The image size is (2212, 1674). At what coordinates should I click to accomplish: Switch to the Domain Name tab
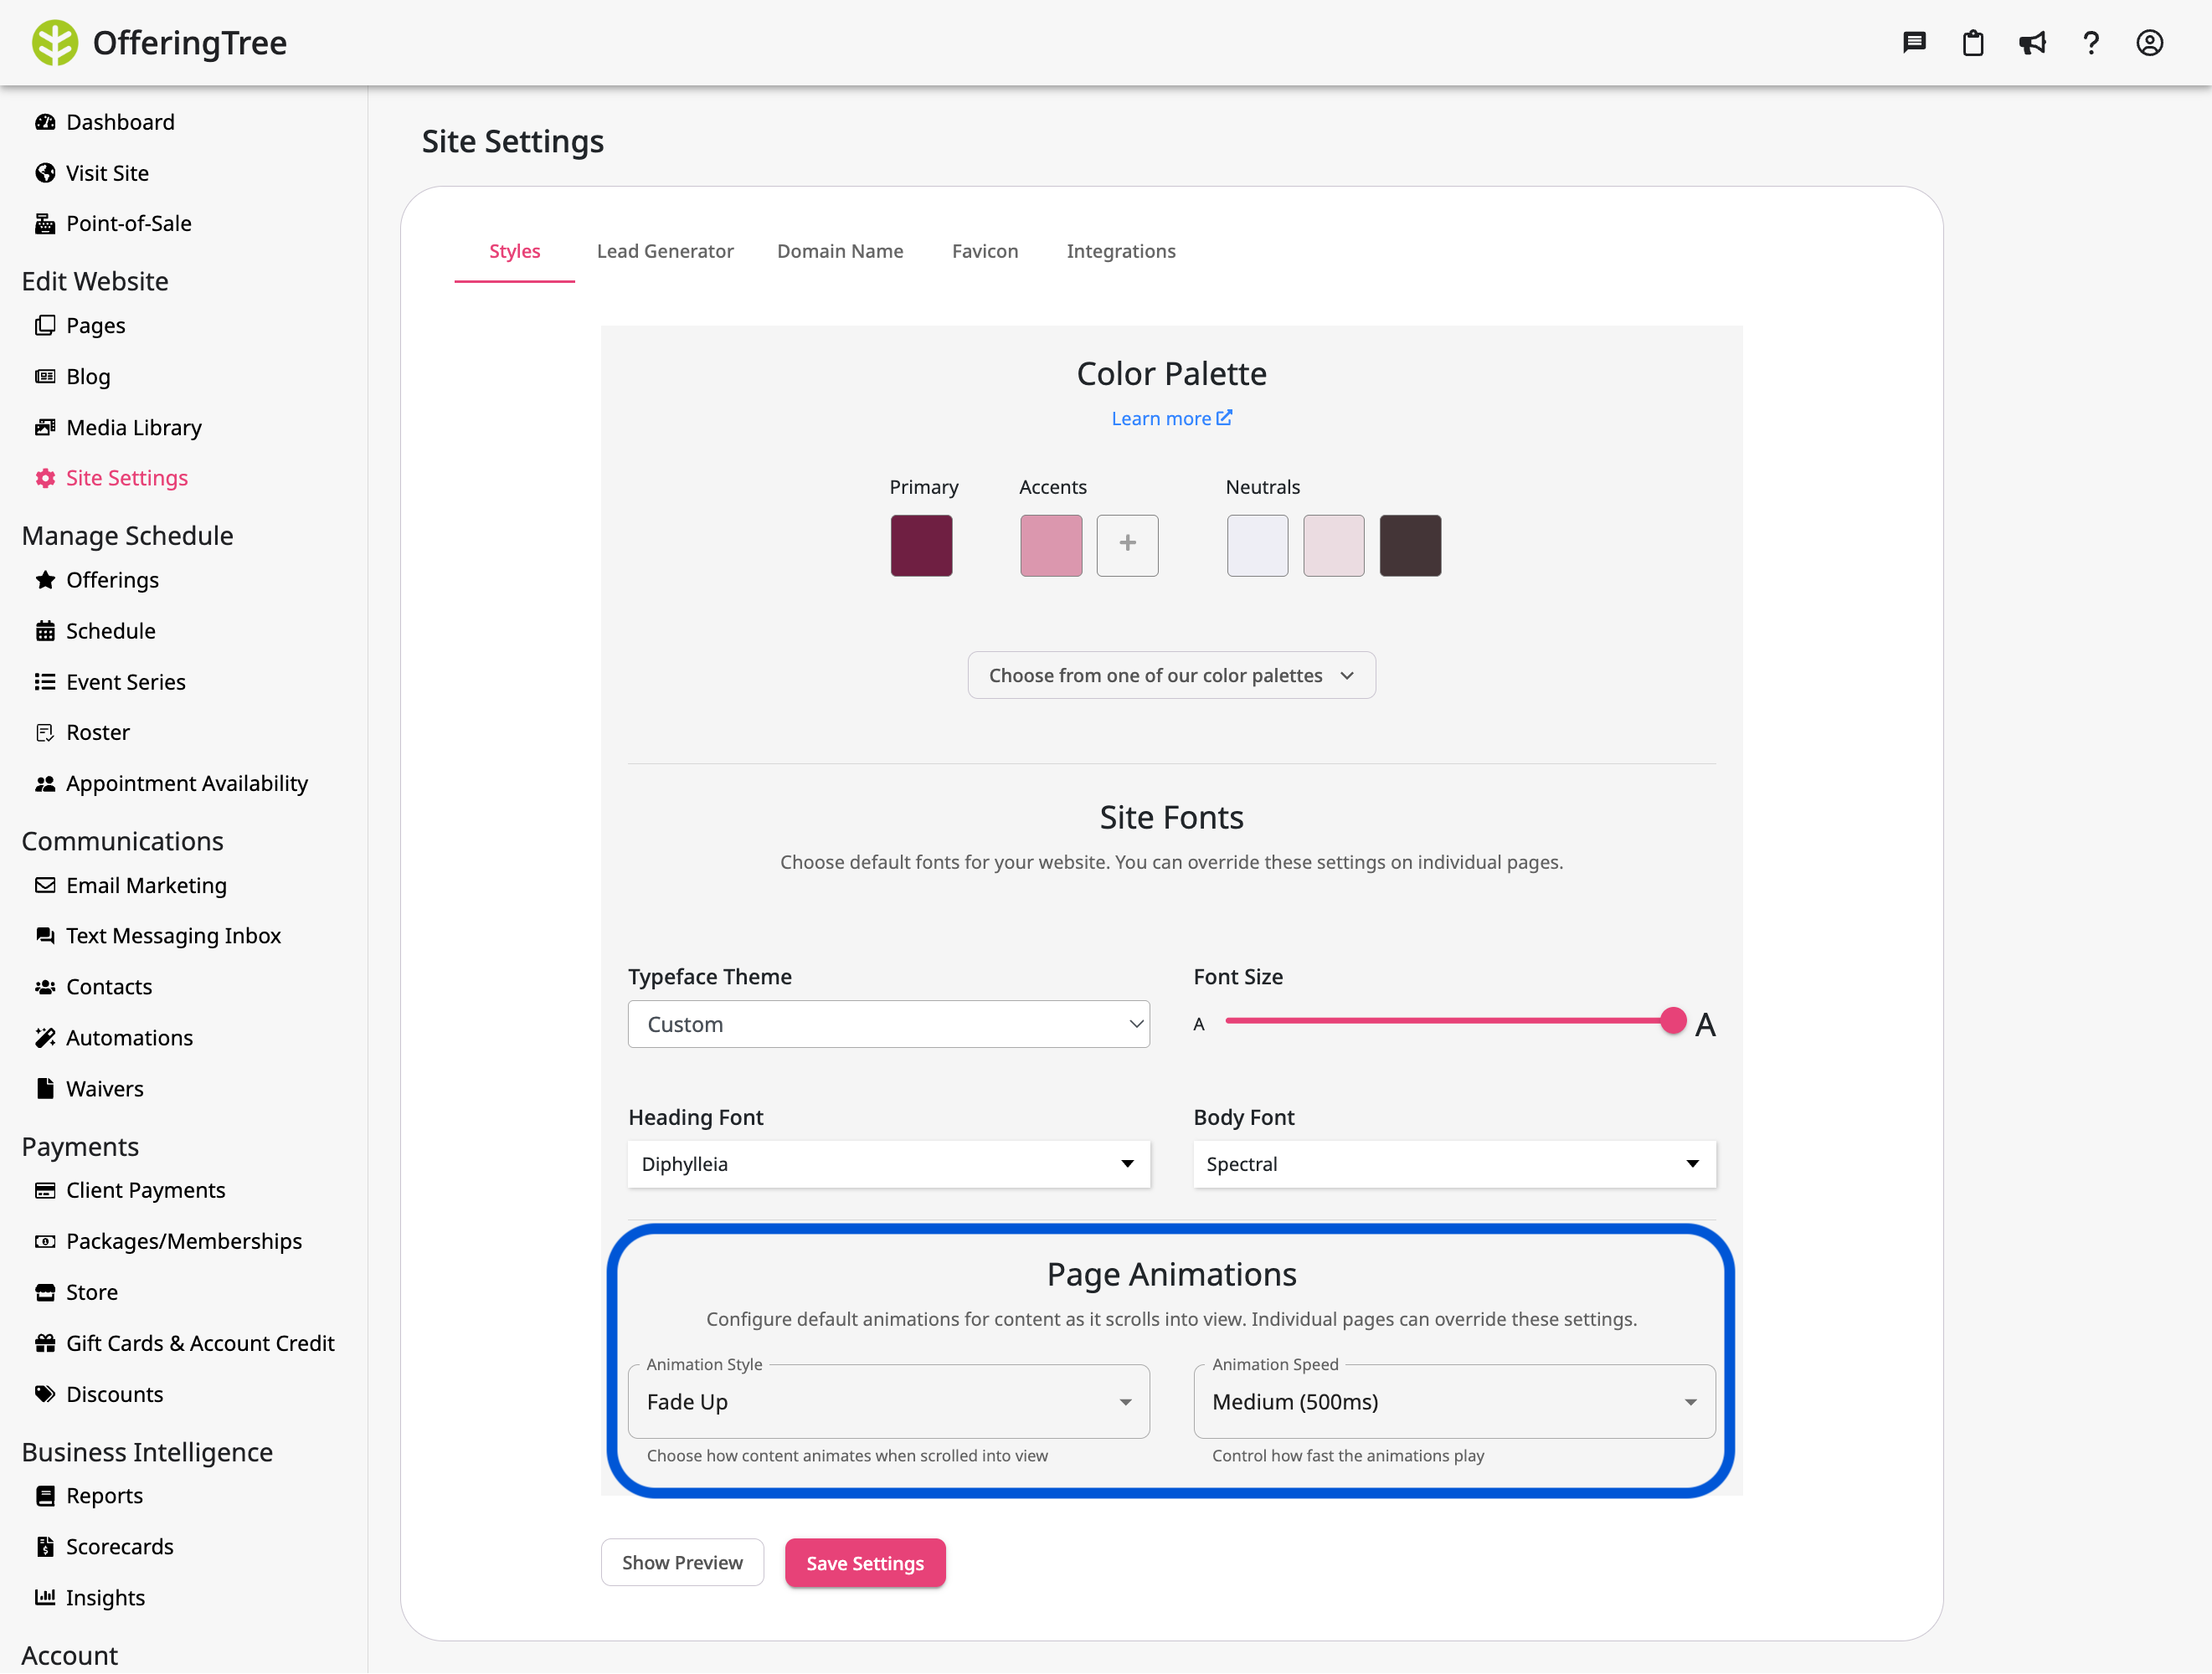[840, 251]
